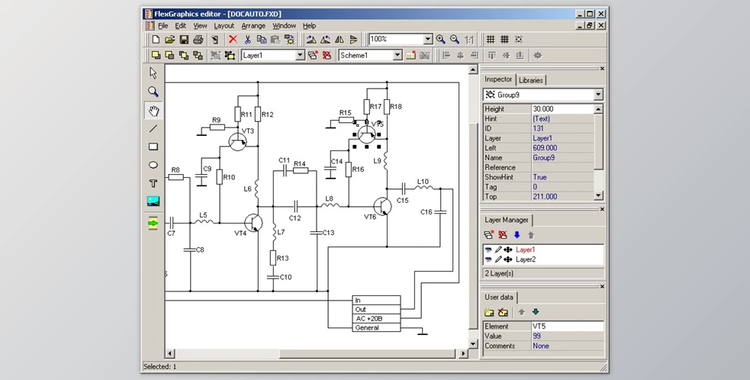This screenshot has width=750, height=380.
Task: Open the Window menu
Action: [x=284, y=26]
